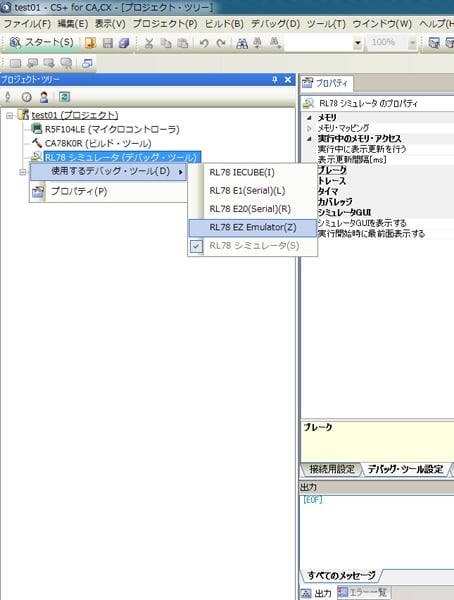This screenshot has height=600, width=454.
Task: Select test01 (プロジェクト) in the tree
Action: [x=75, y=115]
